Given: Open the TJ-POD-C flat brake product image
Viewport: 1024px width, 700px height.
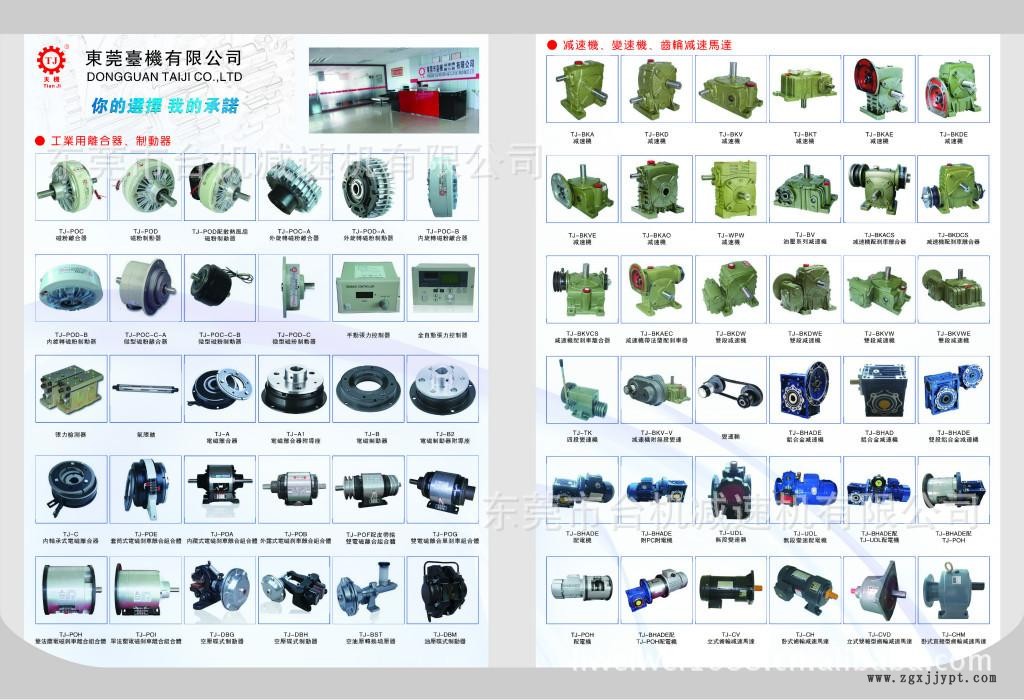Looking at the screenshot, I should tap(294, 288).
